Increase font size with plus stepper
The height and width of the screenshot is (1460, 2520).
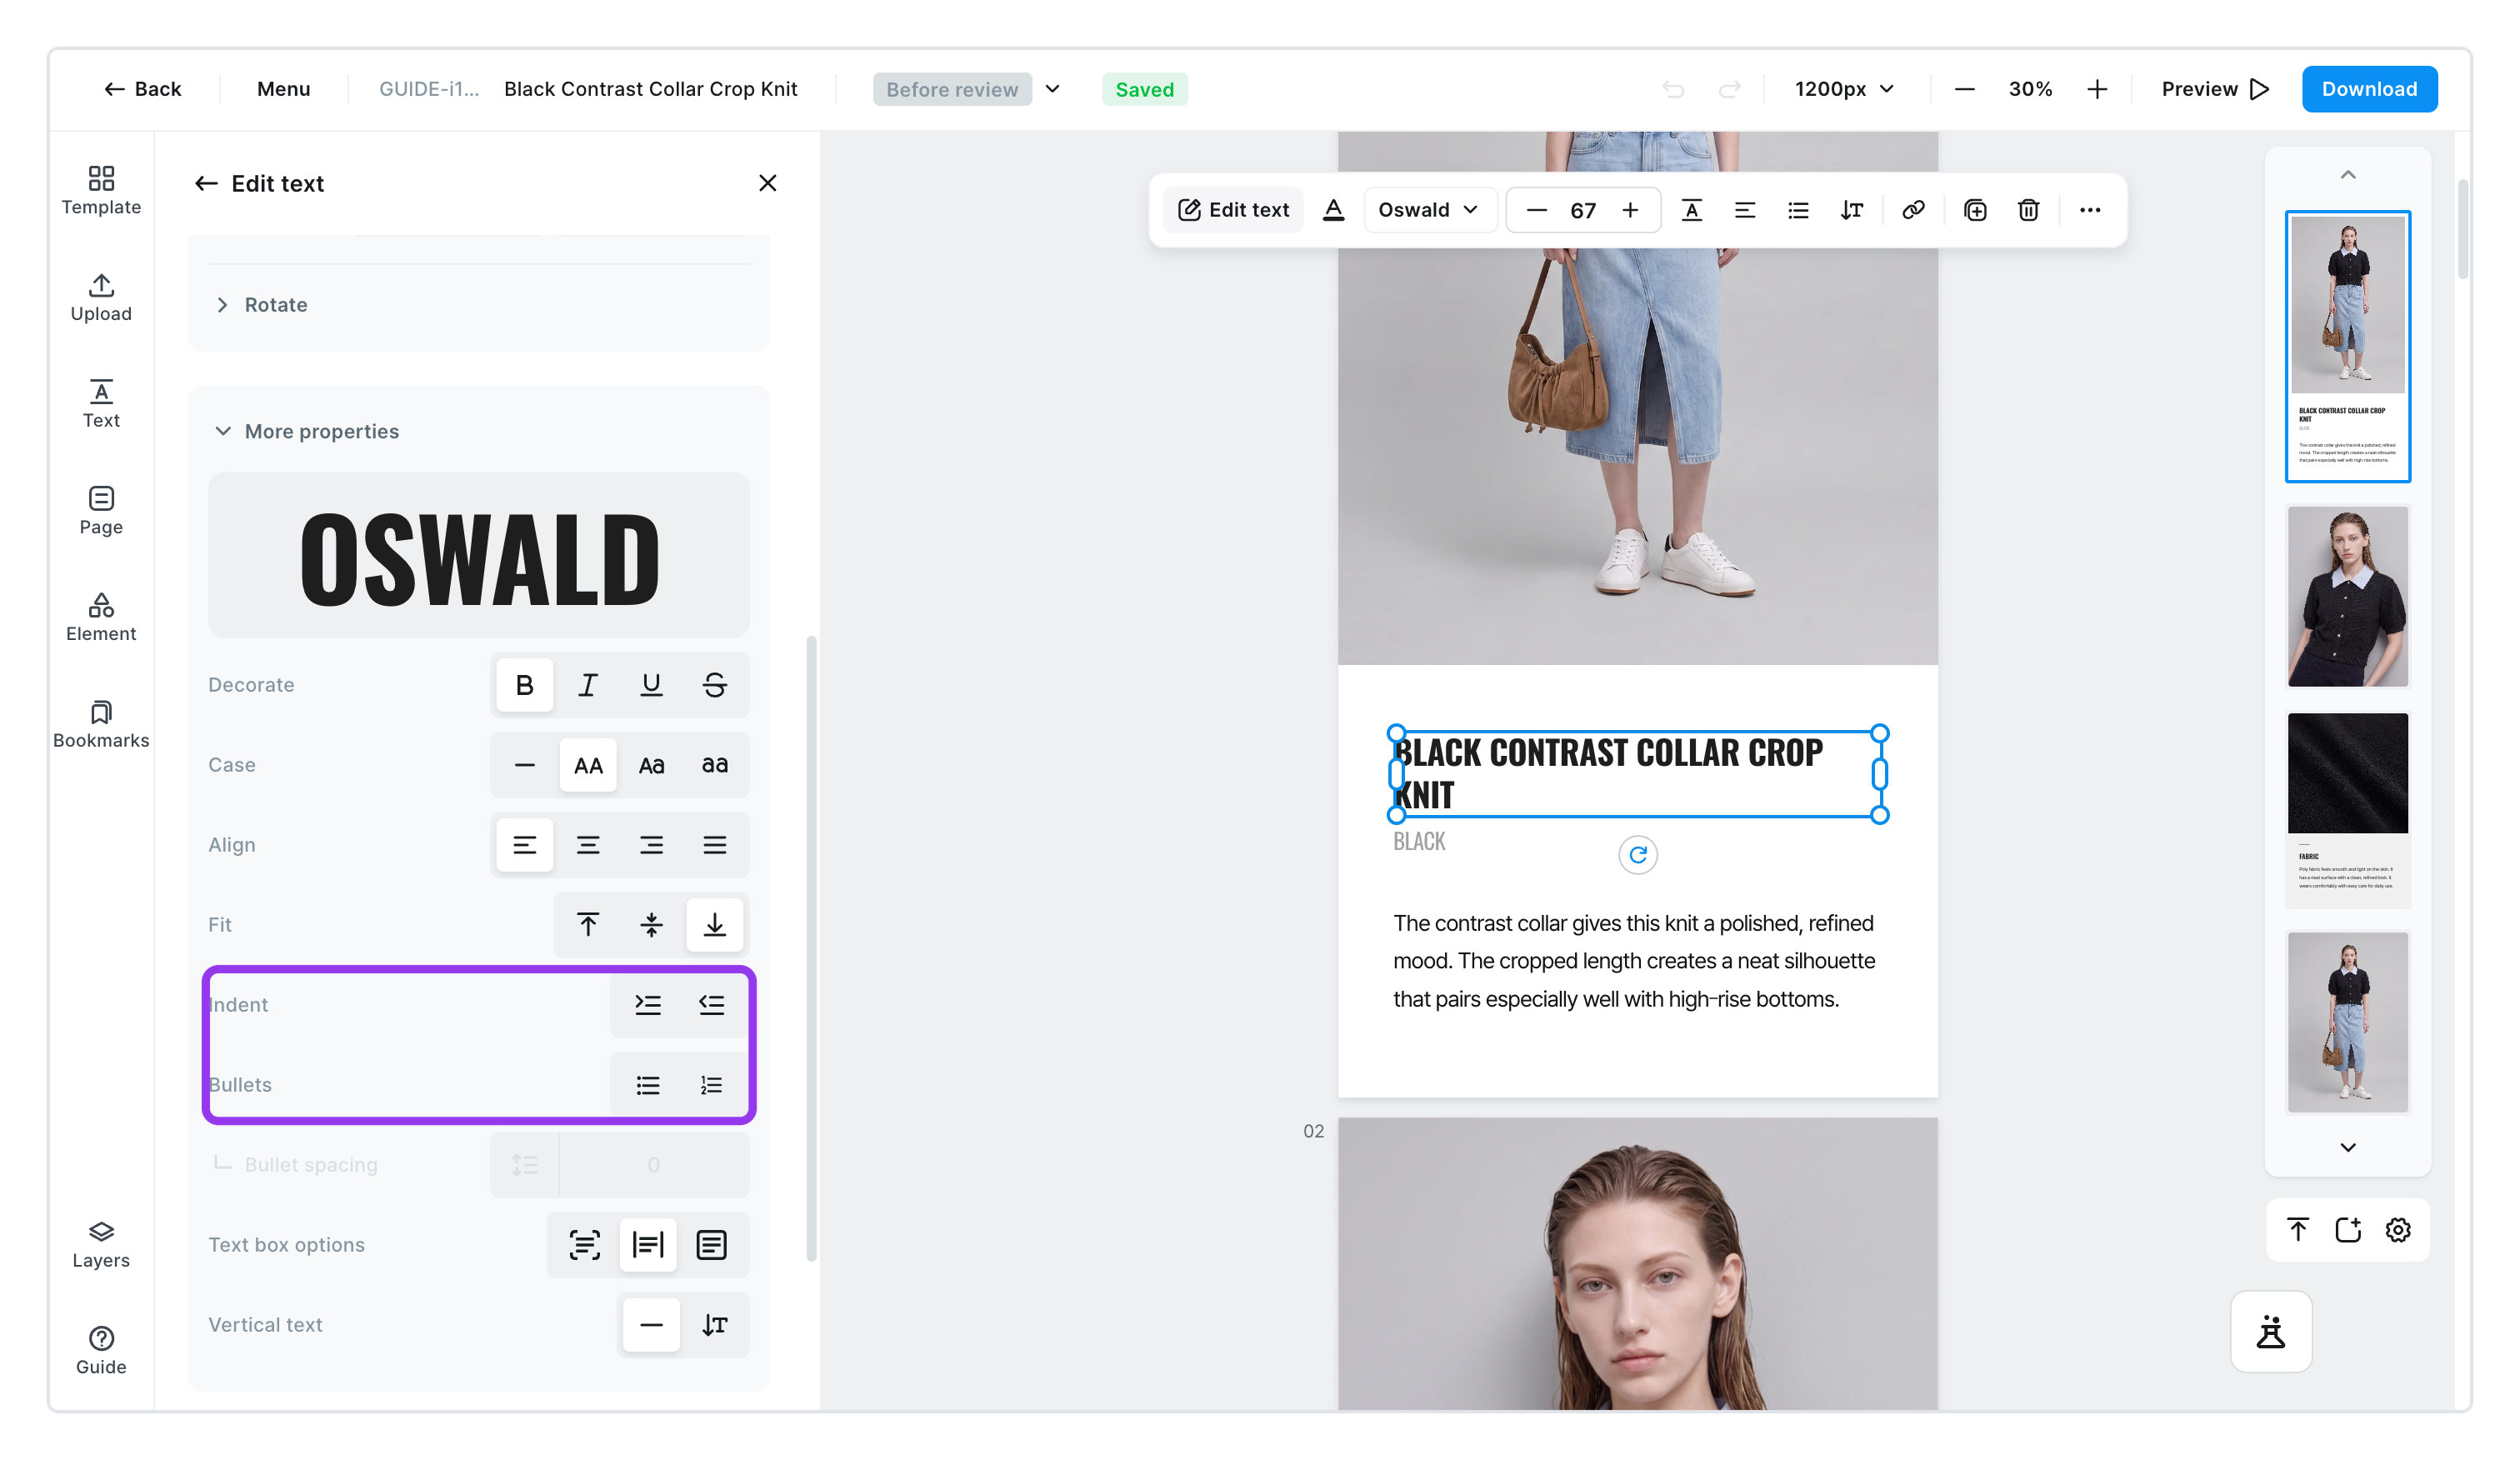(x=1629, y=210)
